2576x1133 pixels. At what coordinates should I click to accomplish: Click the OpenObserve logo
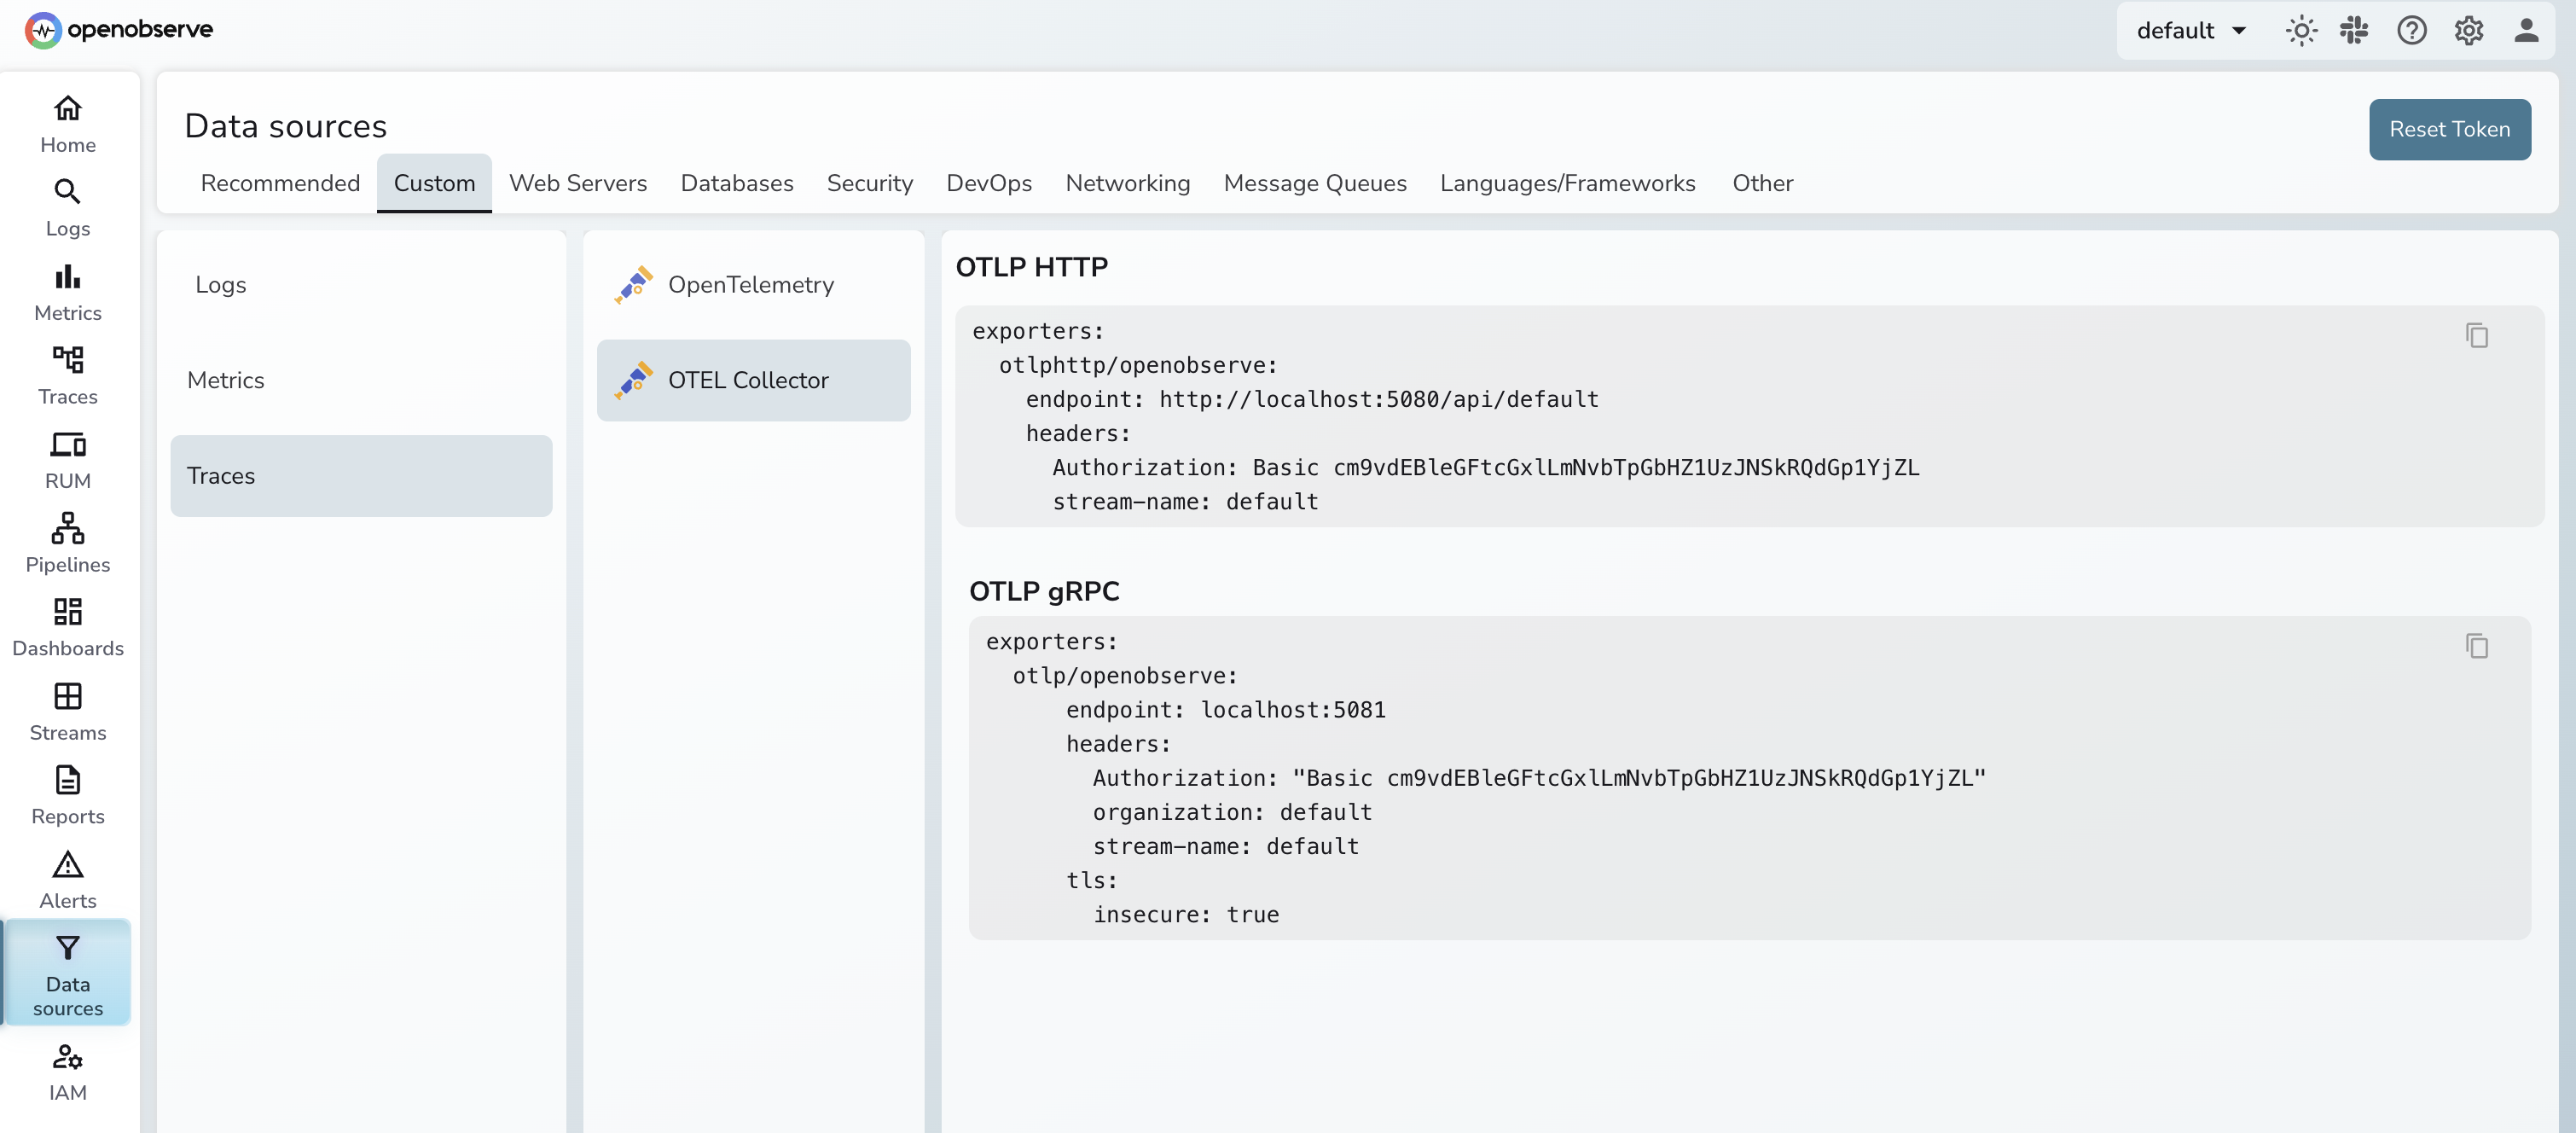pos(118,30)
